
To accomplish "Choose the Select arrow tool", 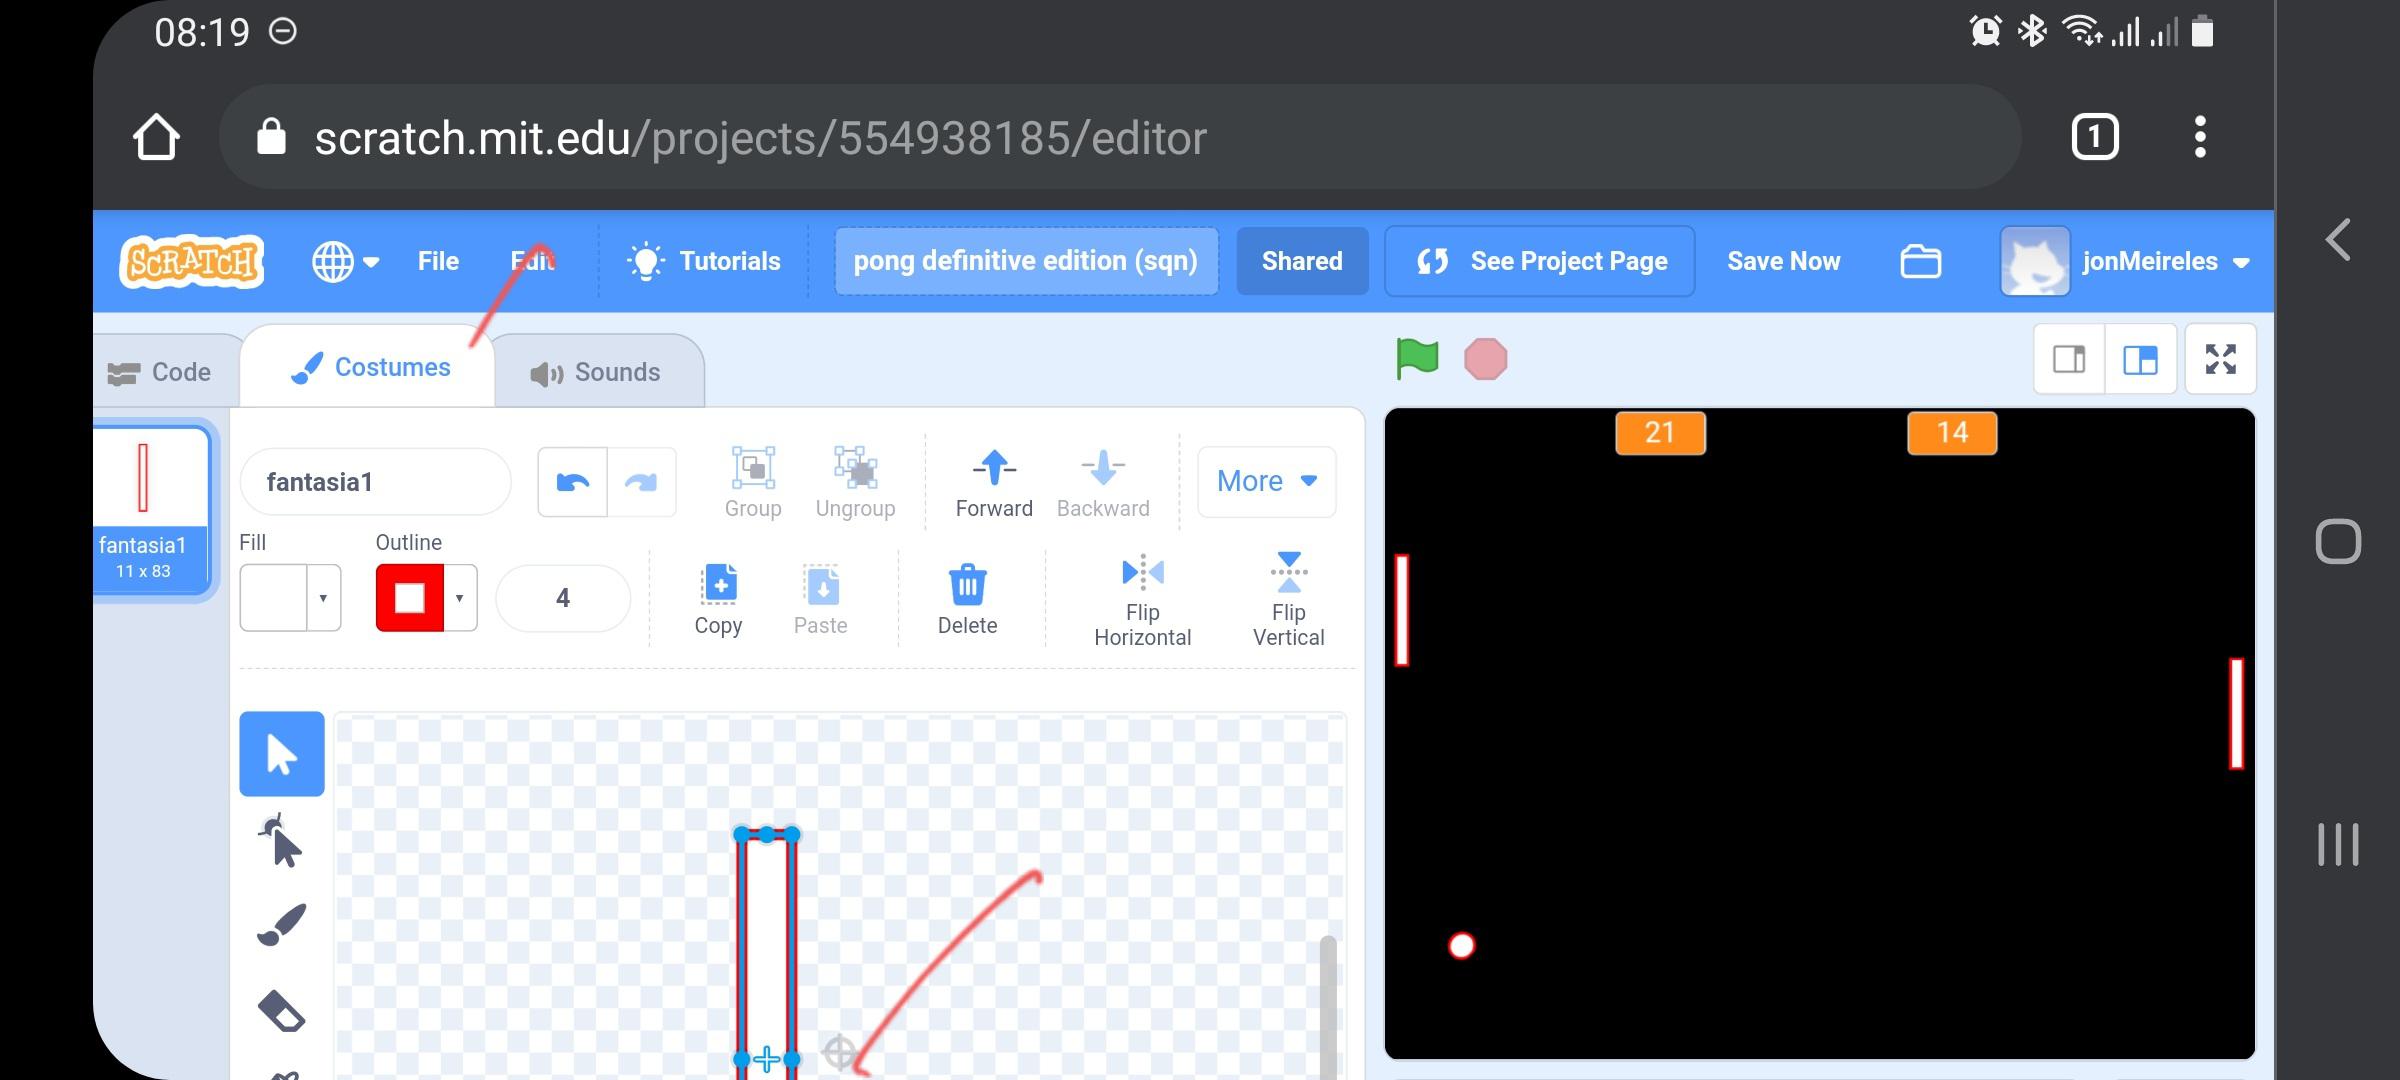I will tap(282, 754).
